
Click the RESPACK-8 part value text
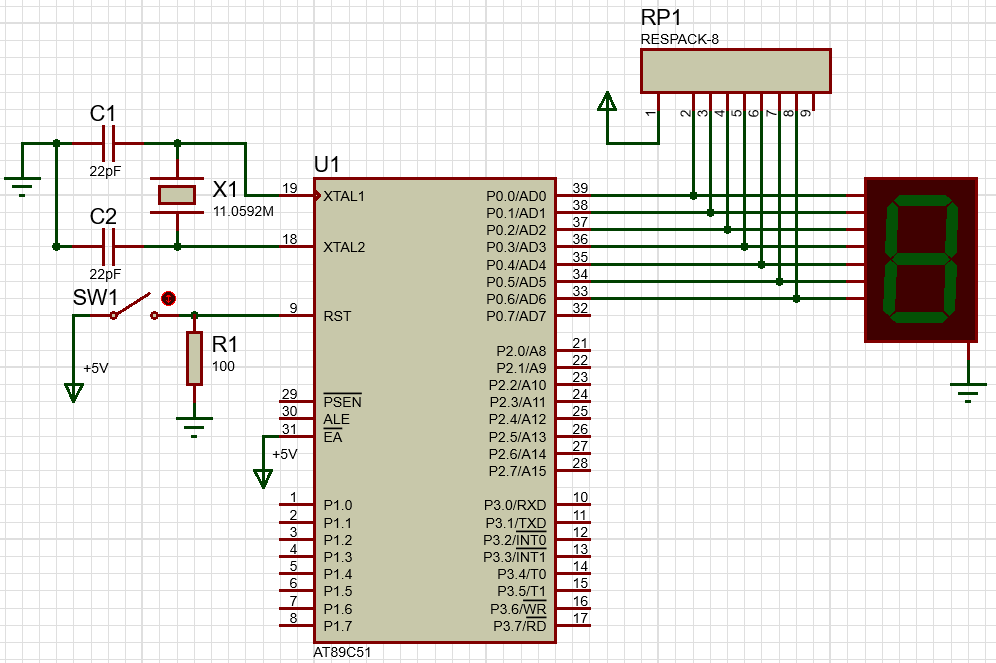tap(680, 39)
